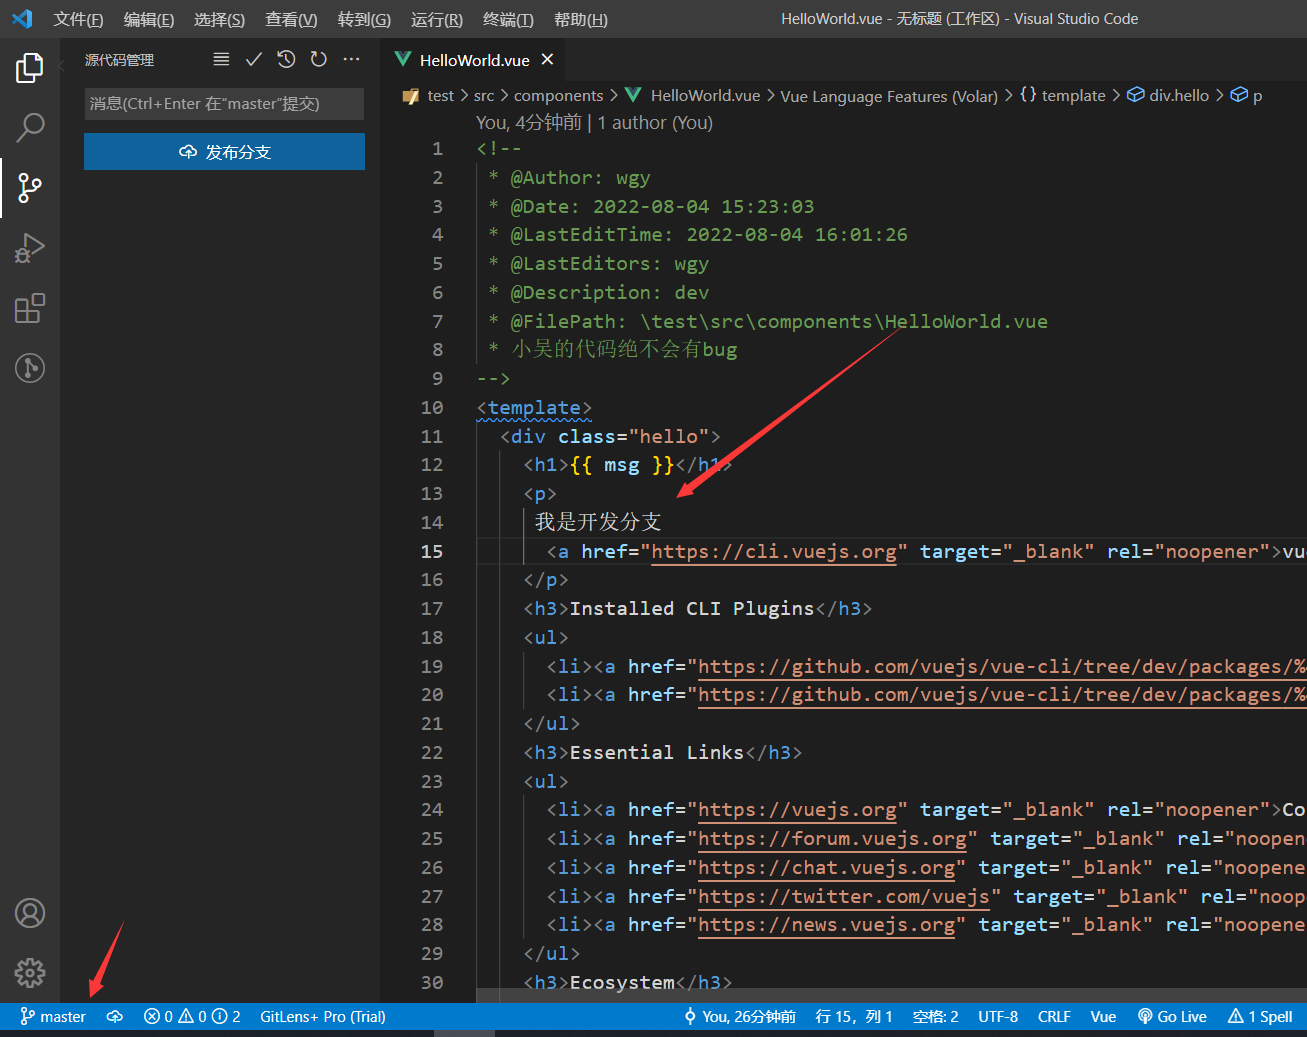Open the 帮助(H) menu
The height and width of the screenshot is (1037, 1307).
click(x=580, y=19)
